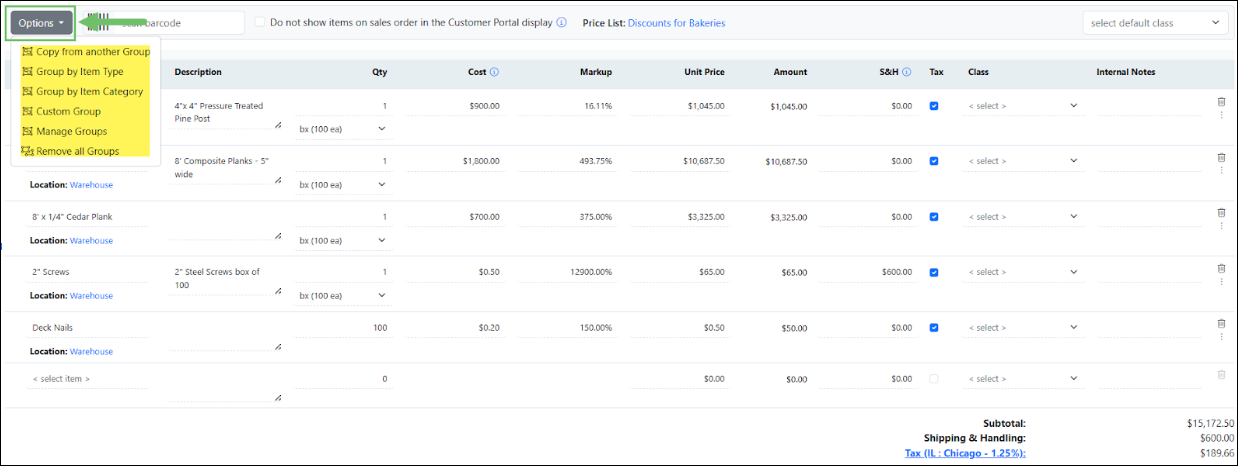Delete the Cedar Plank row via trash icon
The height and width of the screenshot is (466, 1238).
point(1221,212)
